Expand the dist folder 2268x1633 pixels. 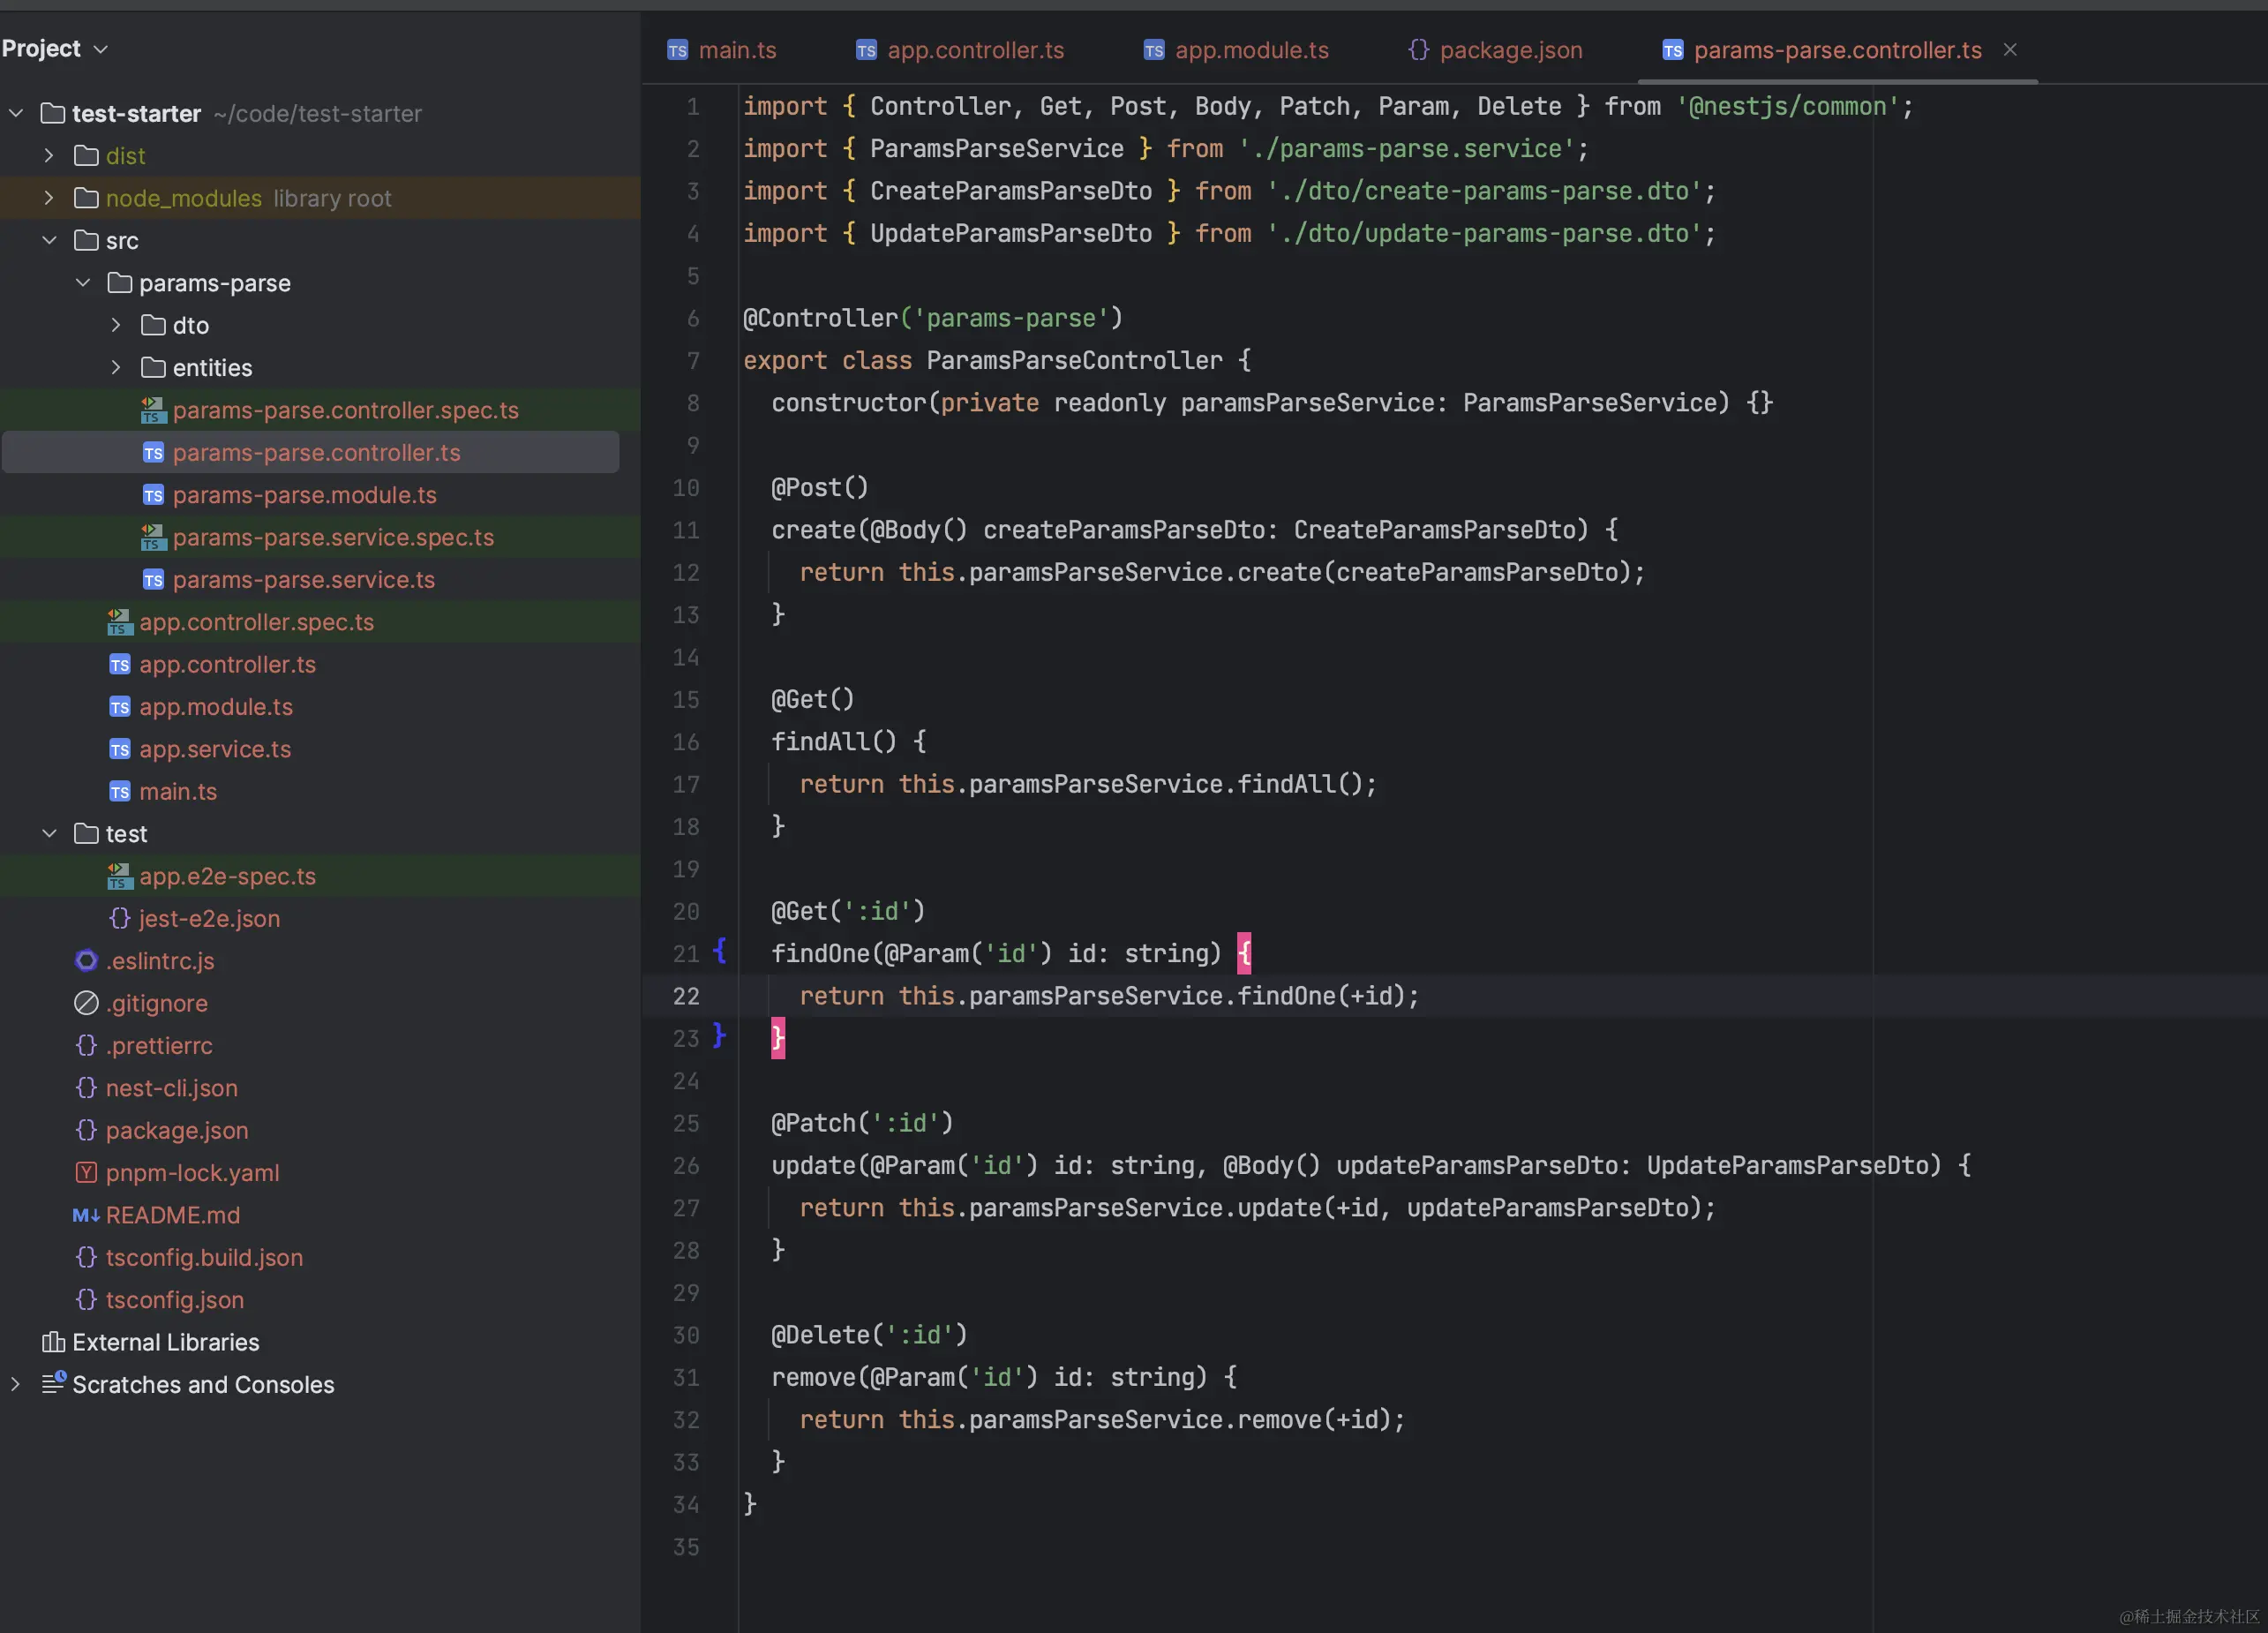[49, 156]
